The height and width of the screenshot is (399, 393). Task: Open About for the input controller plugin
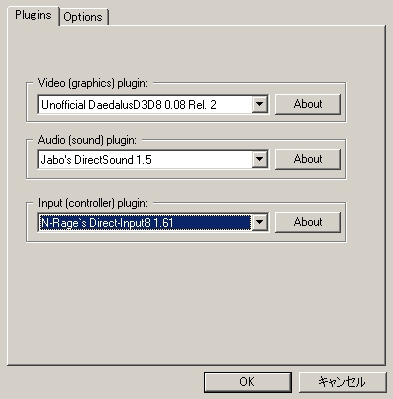(x=308, y=222)
